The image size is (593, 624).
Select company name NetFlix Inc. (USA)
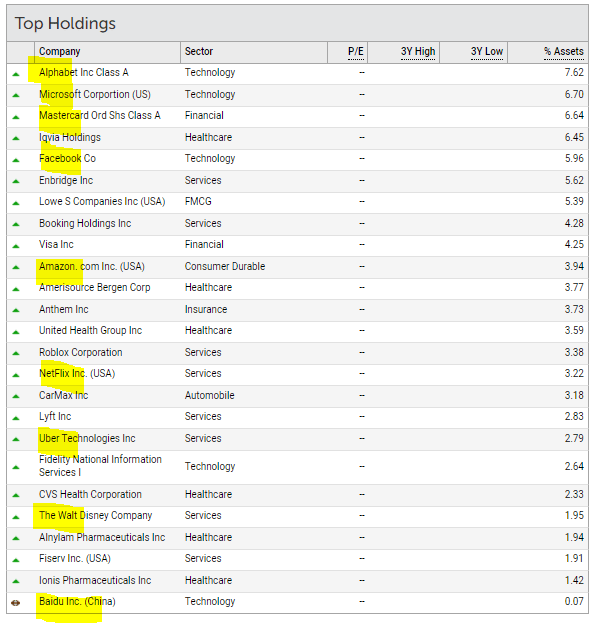pyautogui.click(x=77, y=373)
